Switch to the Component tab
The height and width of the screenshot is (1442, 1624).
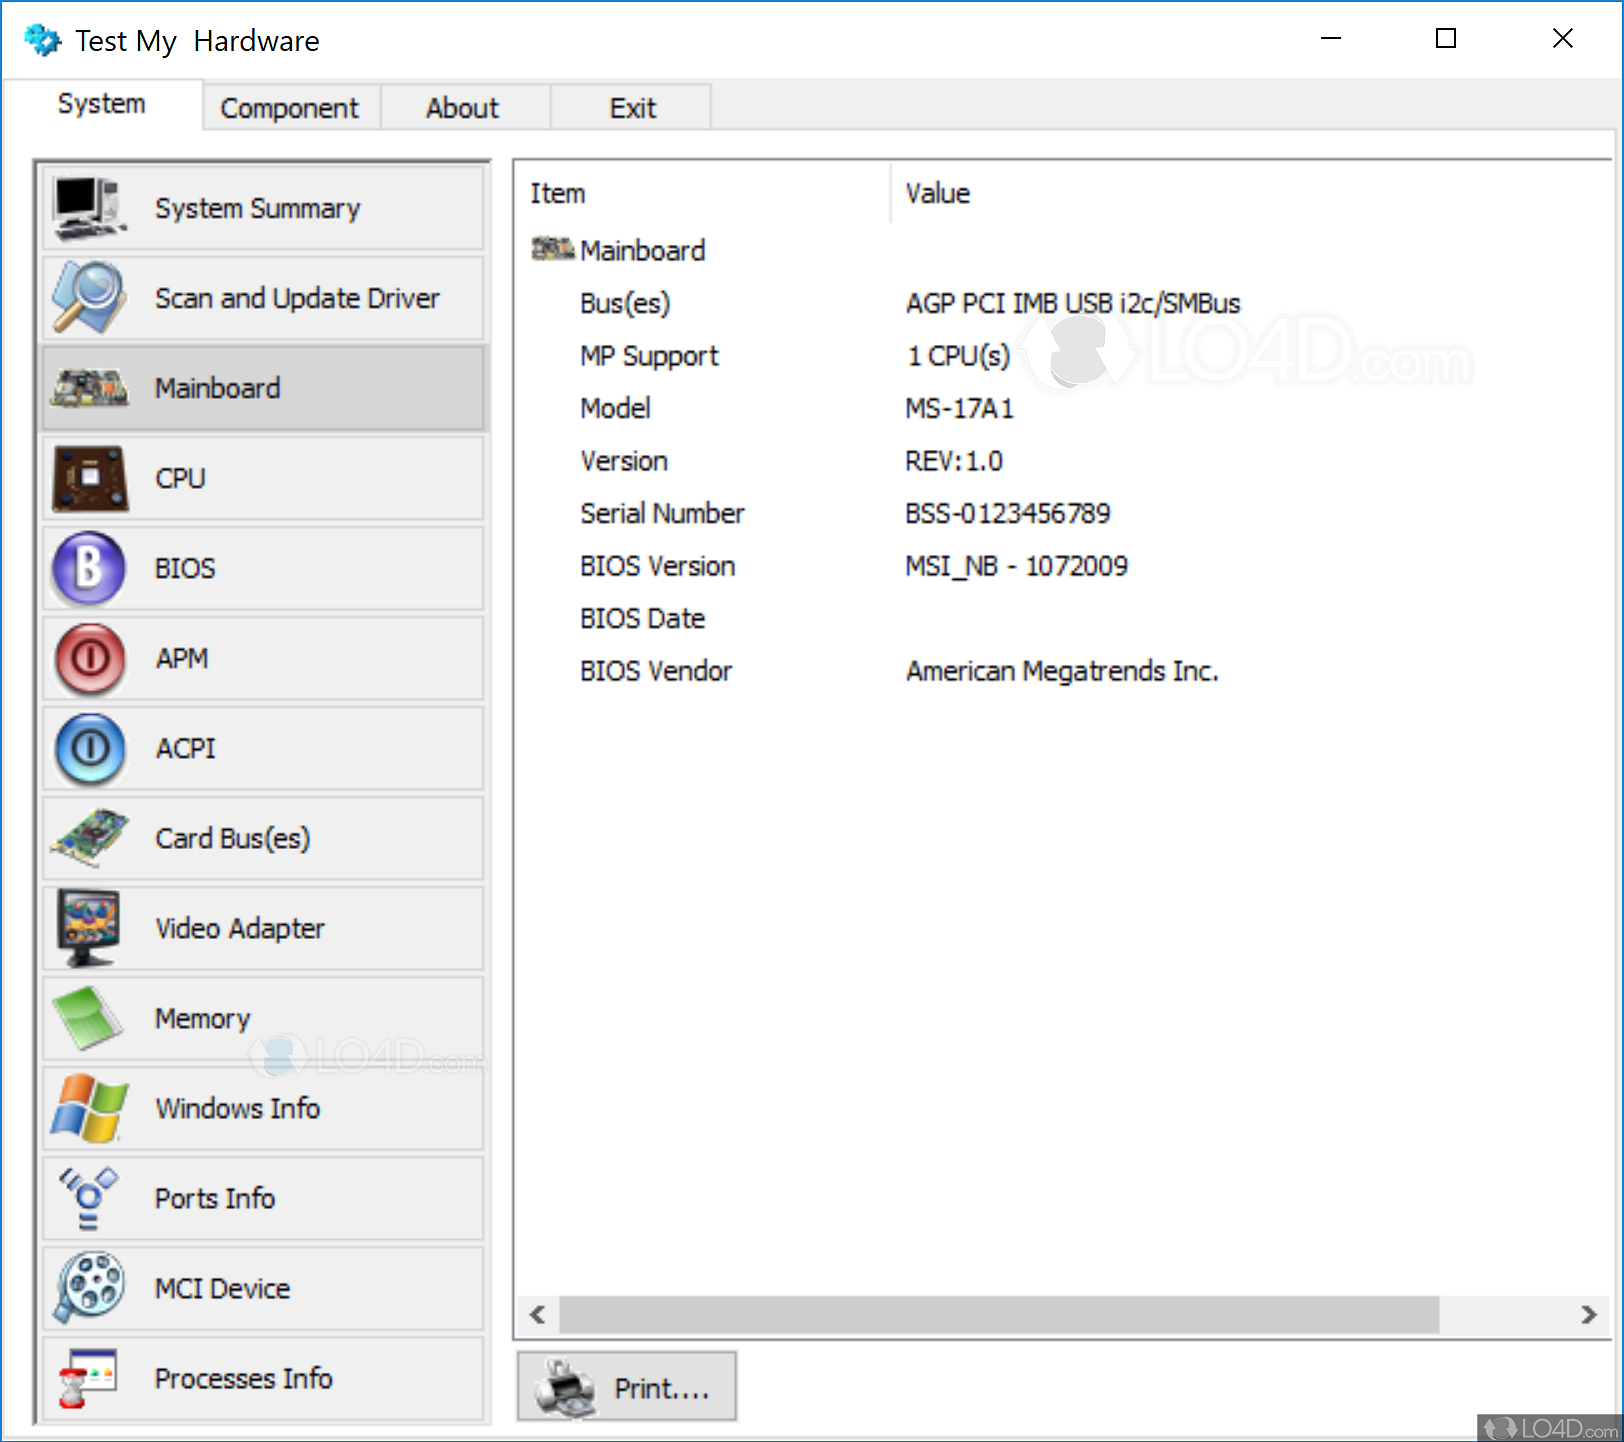[289, 107]
